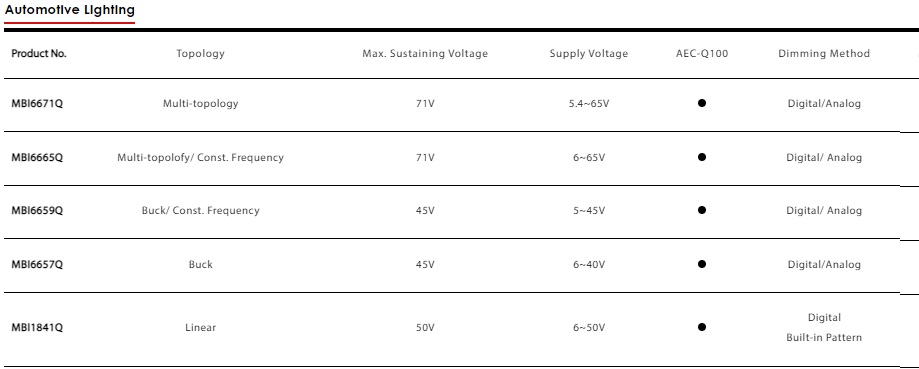Click the Dimming Method column header
919x369 pixels.
[x=824, y=53]
